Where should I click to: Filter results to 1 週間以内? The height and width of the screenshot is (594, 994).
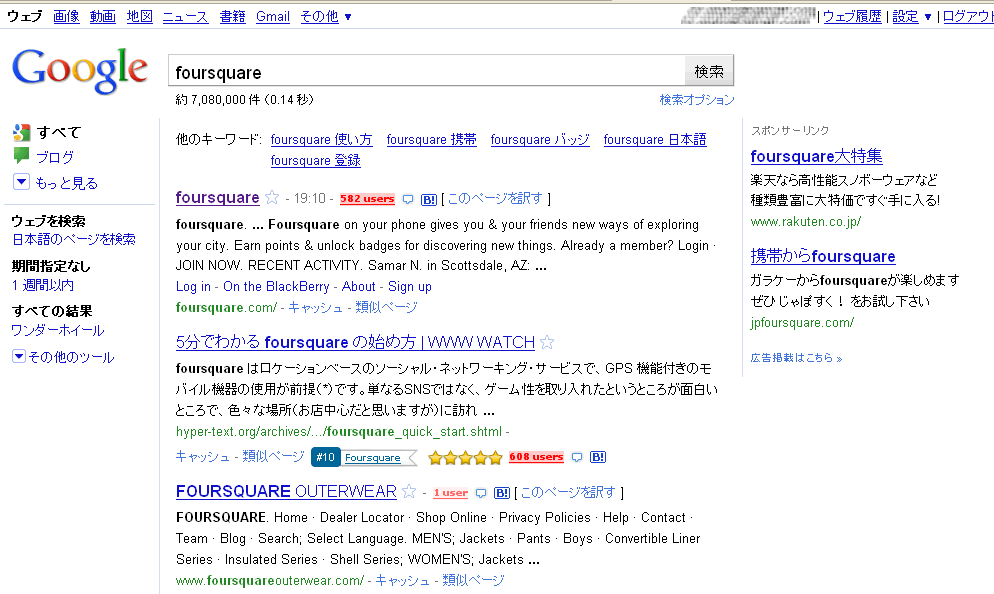click(42, 285)
